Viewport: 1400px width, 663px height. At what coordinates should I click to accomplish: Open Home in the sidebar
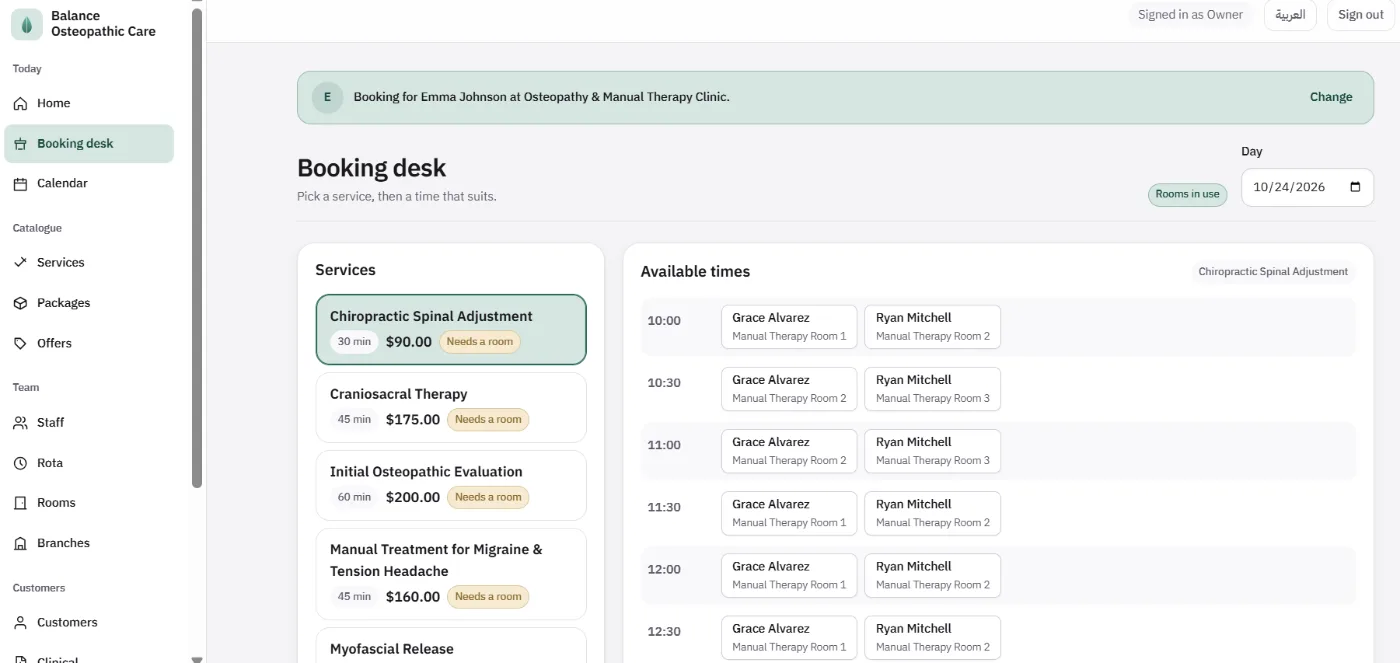(x=89, y=103)
